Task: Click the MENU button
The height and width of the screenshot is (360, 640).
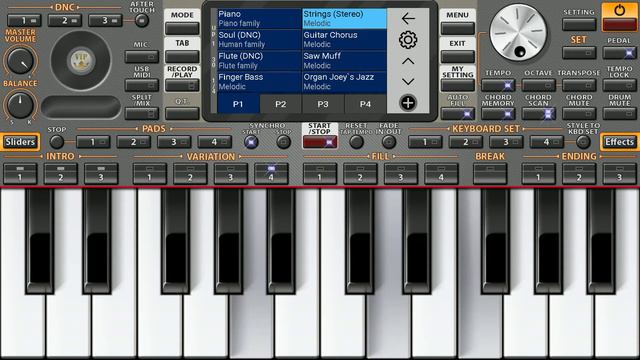Action: (x=458, y=28)
